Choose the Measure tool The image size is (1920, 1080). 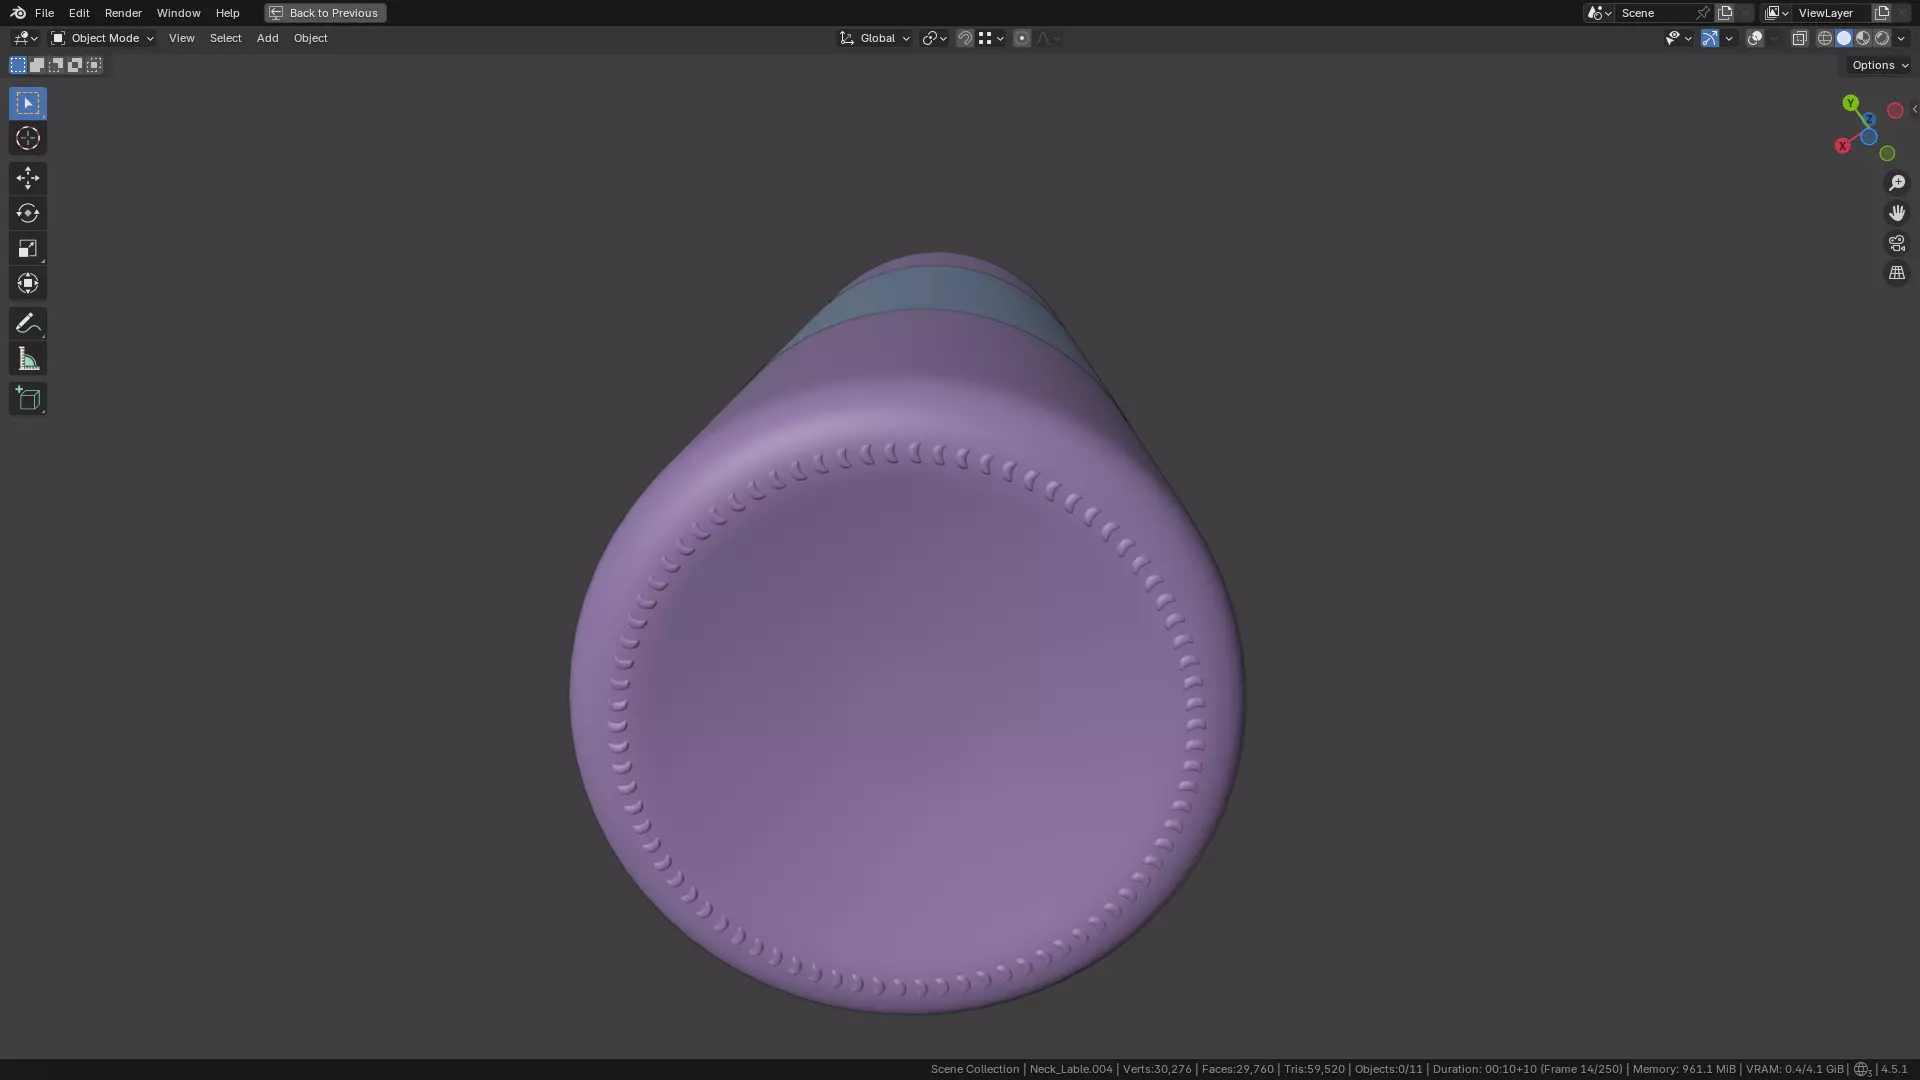[27, 359]
